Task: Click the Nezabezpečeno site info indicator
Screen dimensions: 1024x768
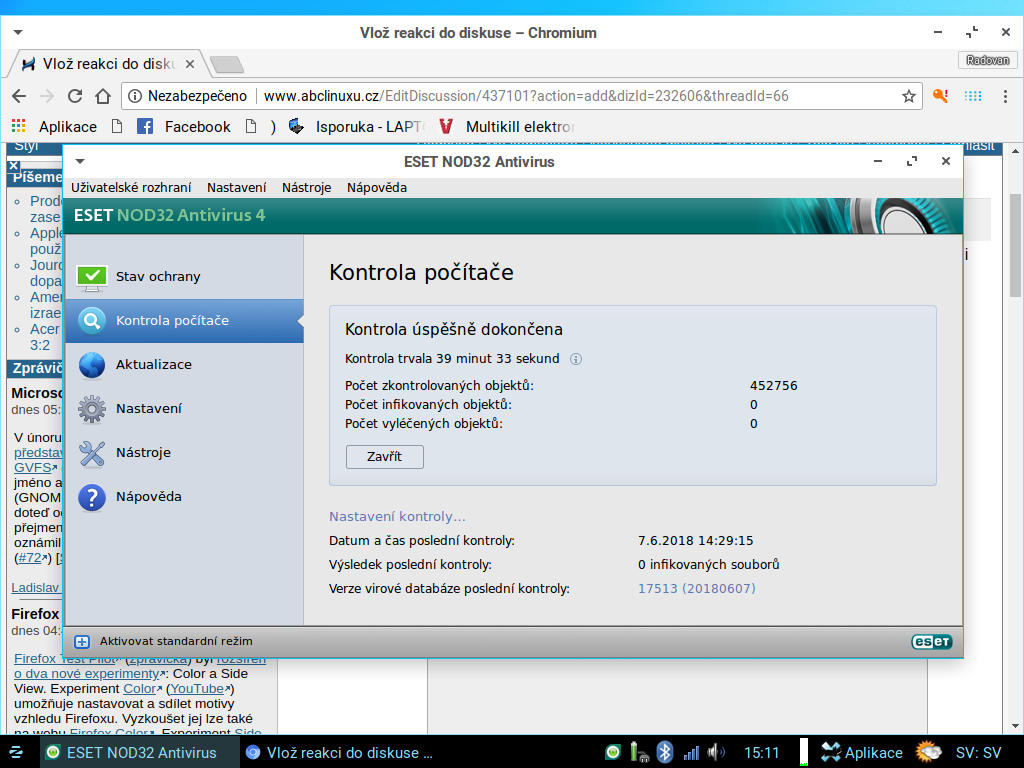Action: click(188, 96)
